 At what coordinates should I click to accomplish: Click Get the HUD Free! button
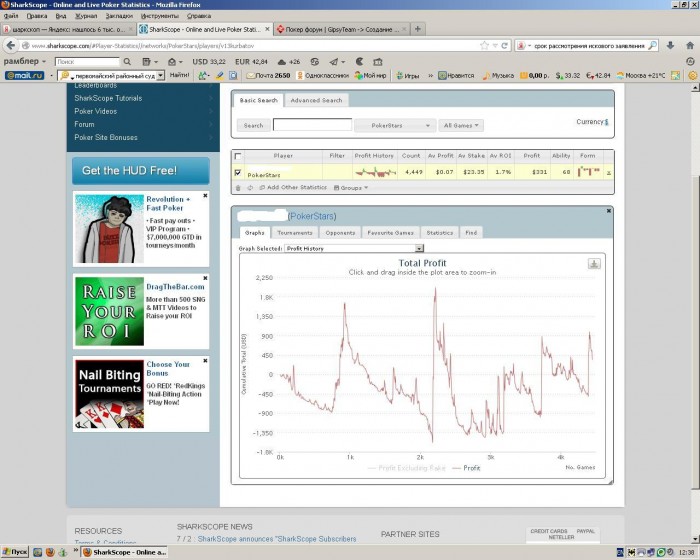[x=141, y=170]
